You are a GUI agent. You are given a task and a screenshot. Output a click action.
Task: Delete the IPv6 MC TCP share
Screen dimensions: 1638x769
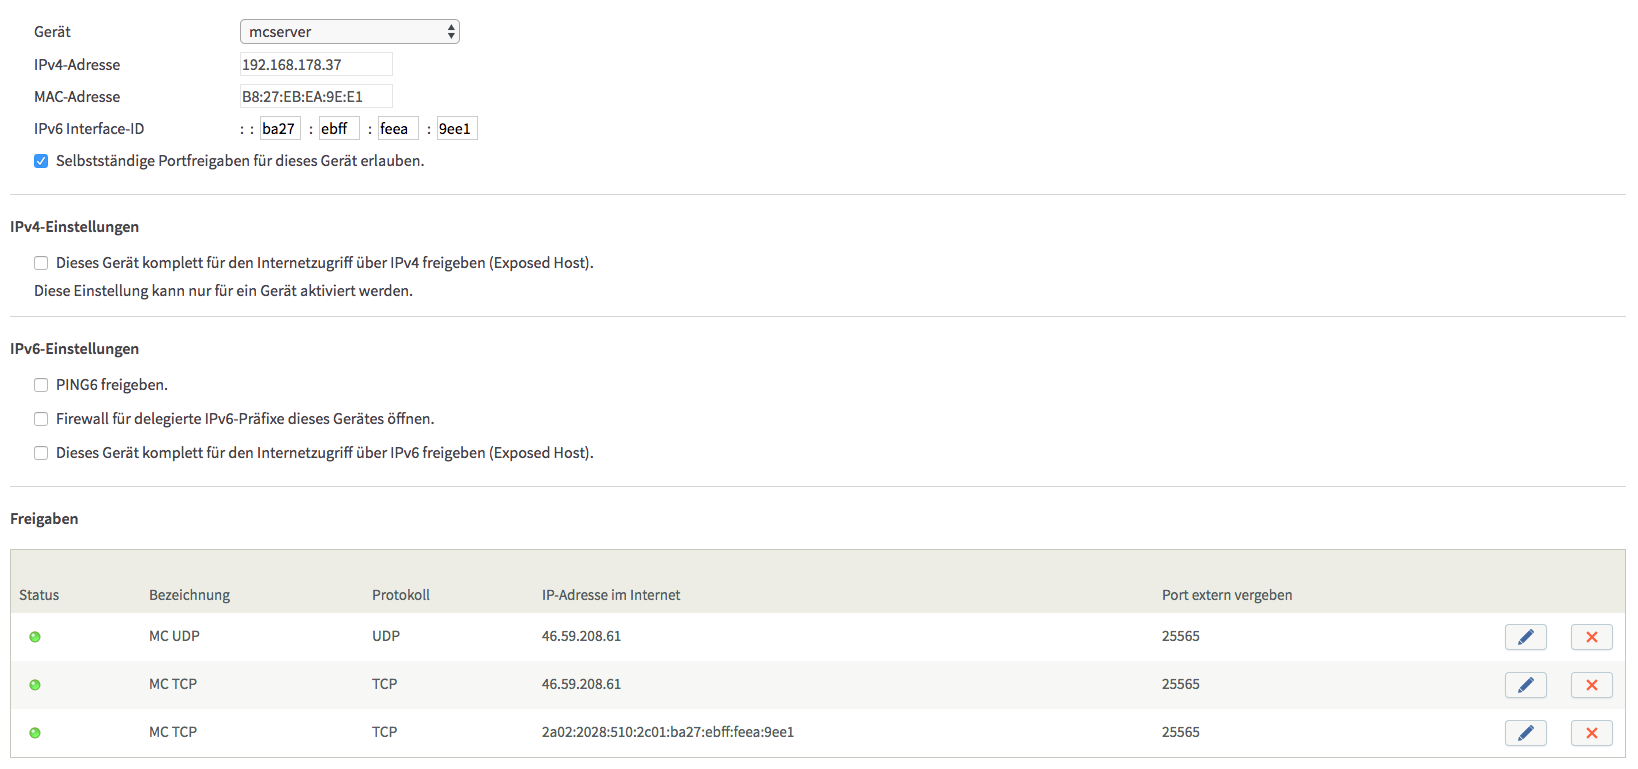coord(1591,733)
